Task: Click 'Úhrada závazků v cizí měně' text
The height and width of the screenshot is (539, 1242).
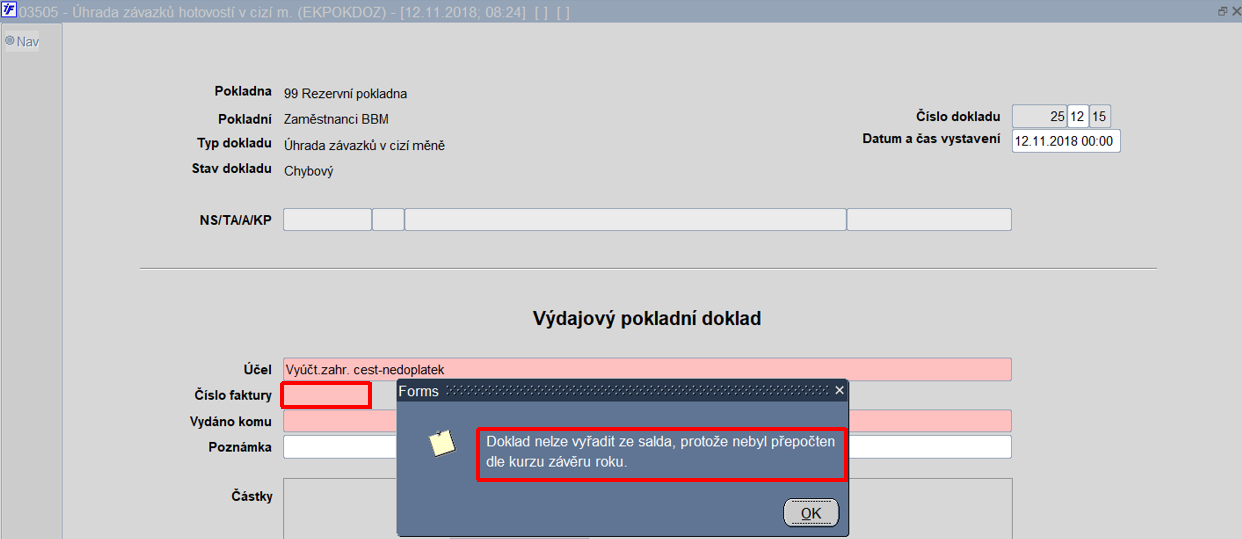Action: point(364,146)
